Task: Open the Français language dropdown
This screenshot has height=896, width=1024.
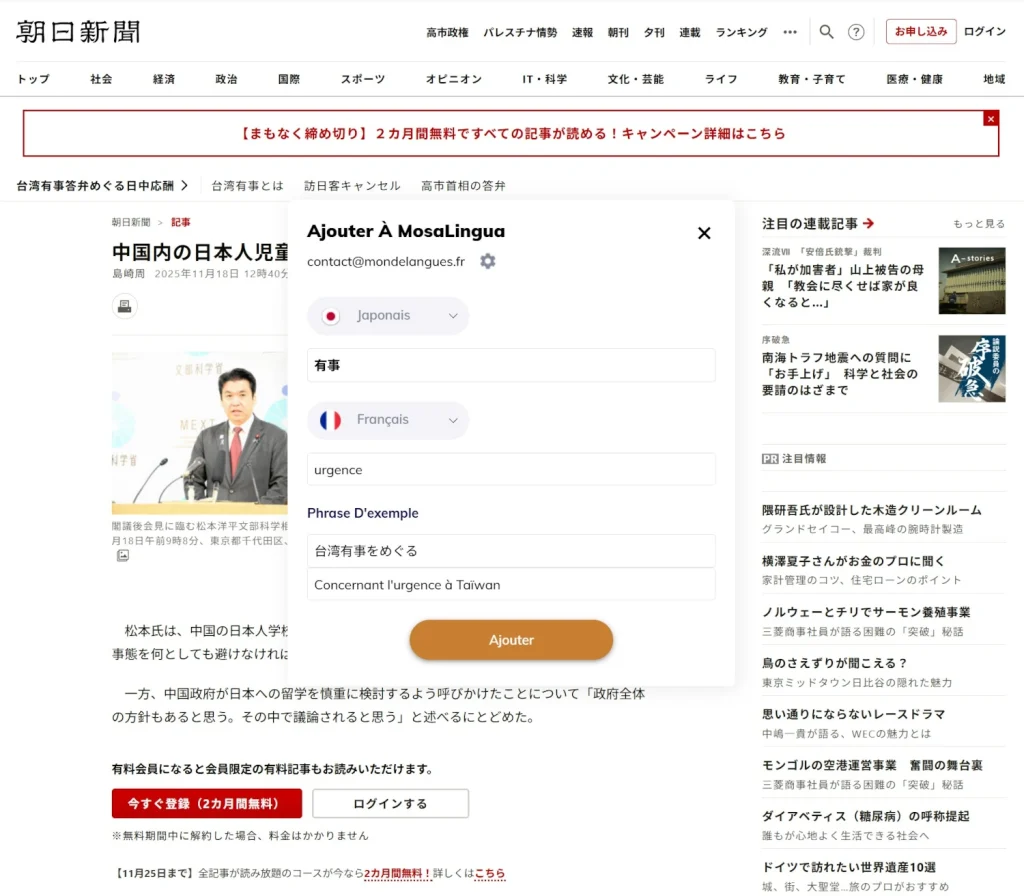Action: point(388,420)
